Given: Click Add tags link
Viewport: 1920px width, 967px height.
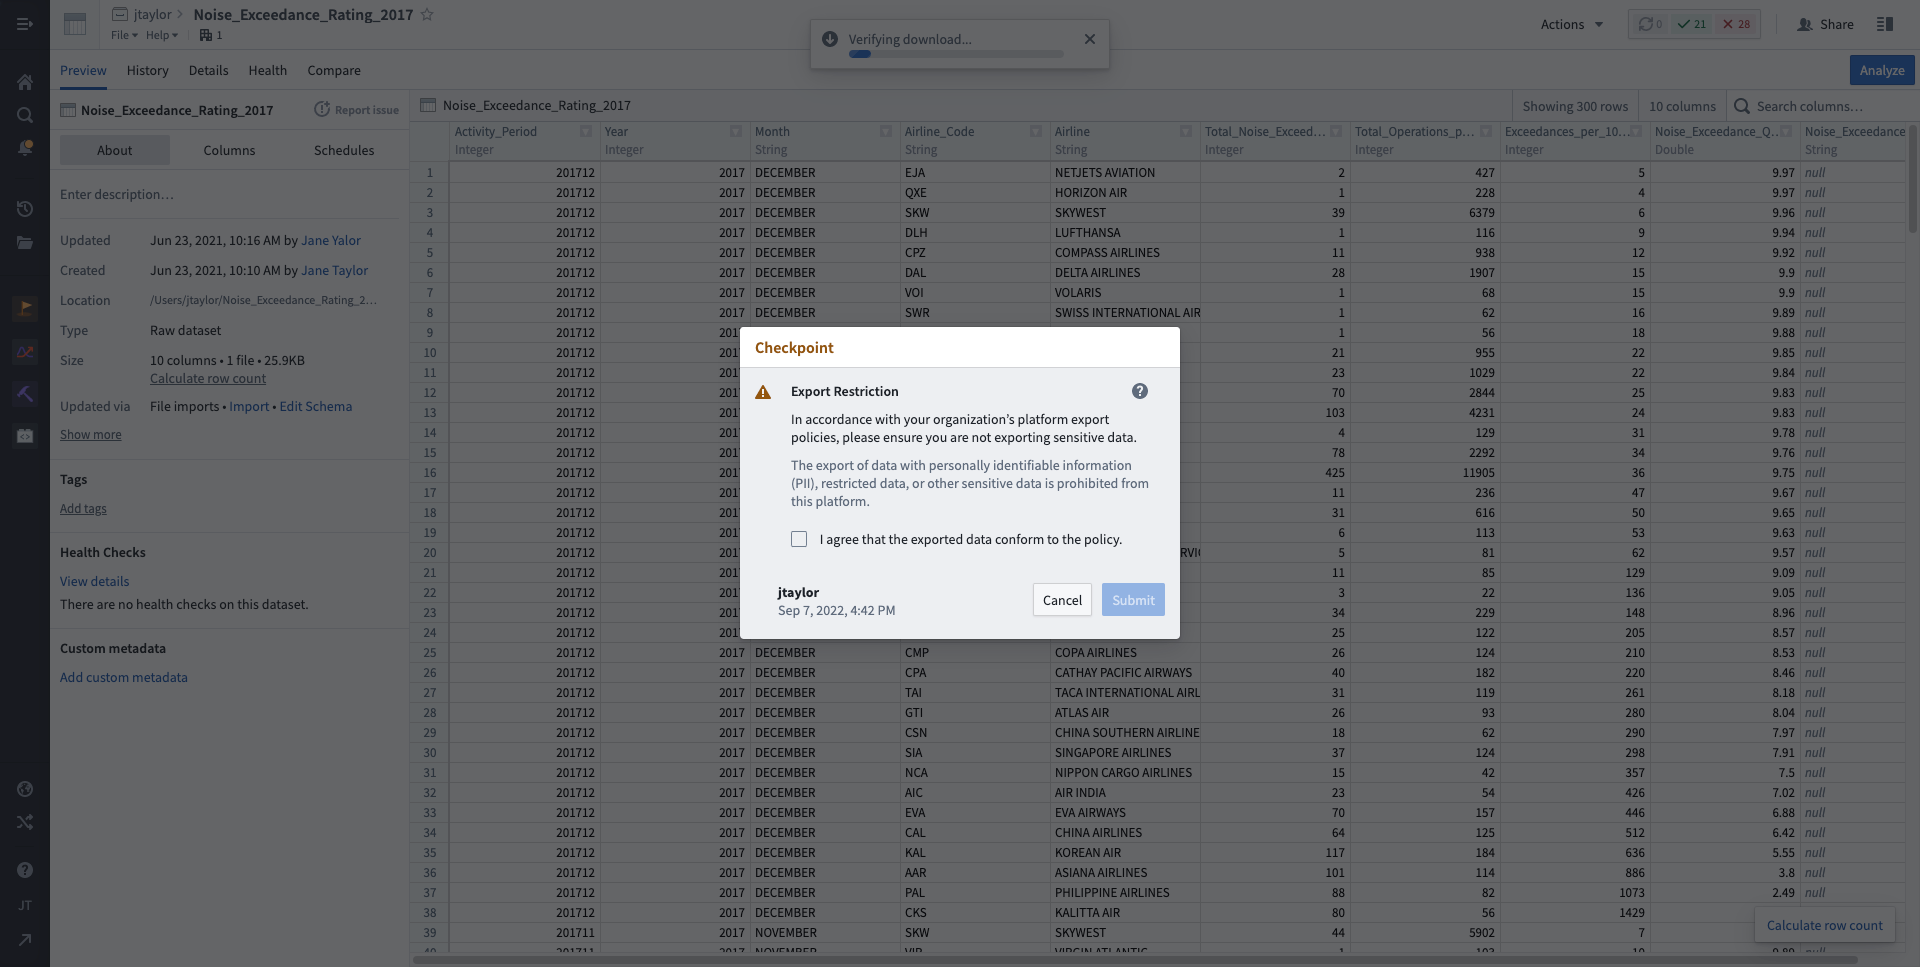Looking at the screenshot, I should point(83,508).
